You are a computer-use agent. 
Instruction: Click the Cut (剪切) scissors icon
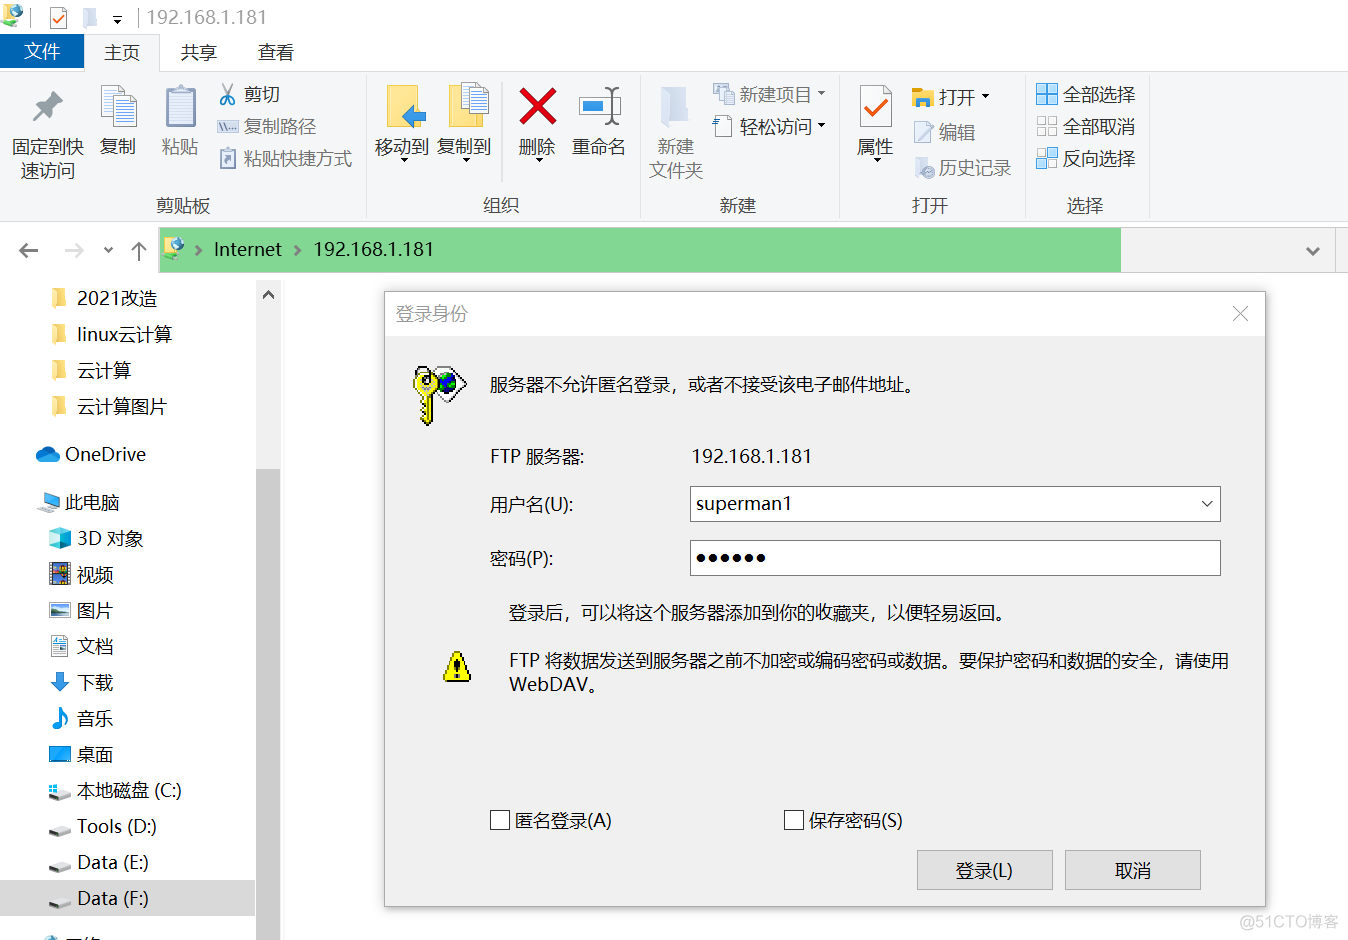228,94
